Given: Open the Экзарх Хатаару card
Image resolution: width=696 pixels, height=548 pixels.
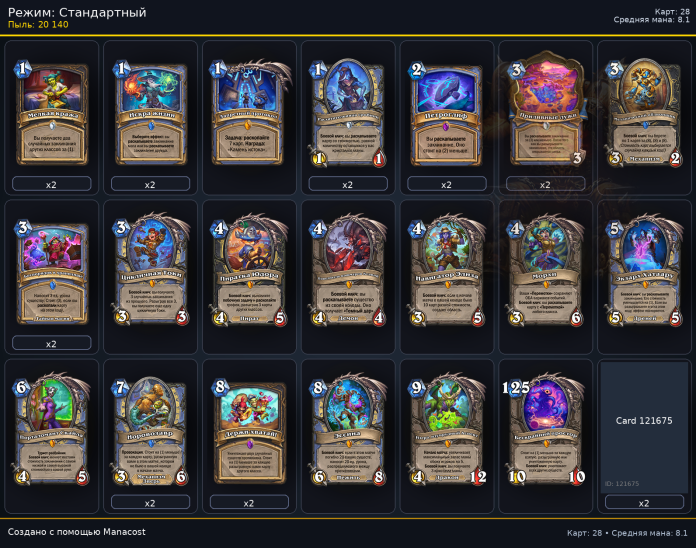Looking at the screenshot, I should click(644, 271).
